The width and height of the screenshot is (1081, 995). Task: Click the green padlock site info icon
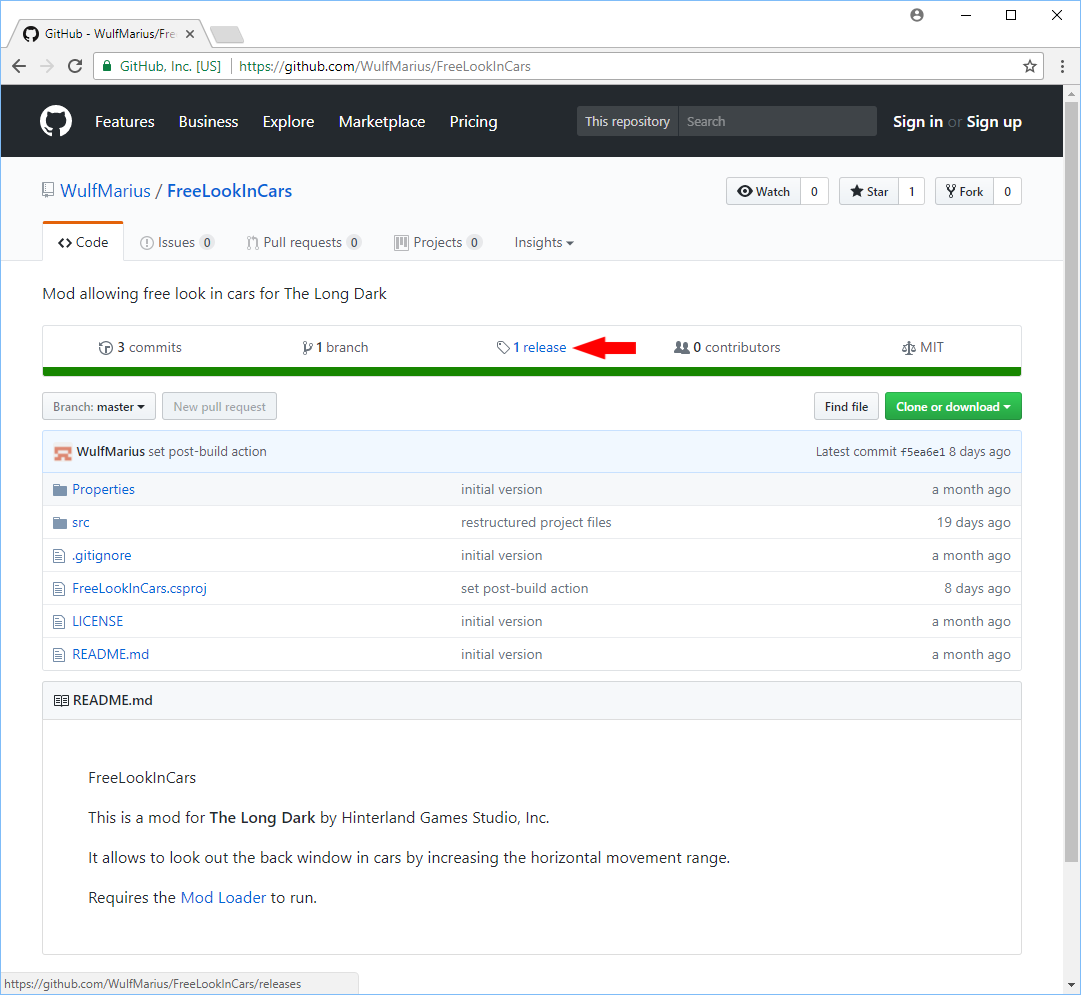coord(107,66)
